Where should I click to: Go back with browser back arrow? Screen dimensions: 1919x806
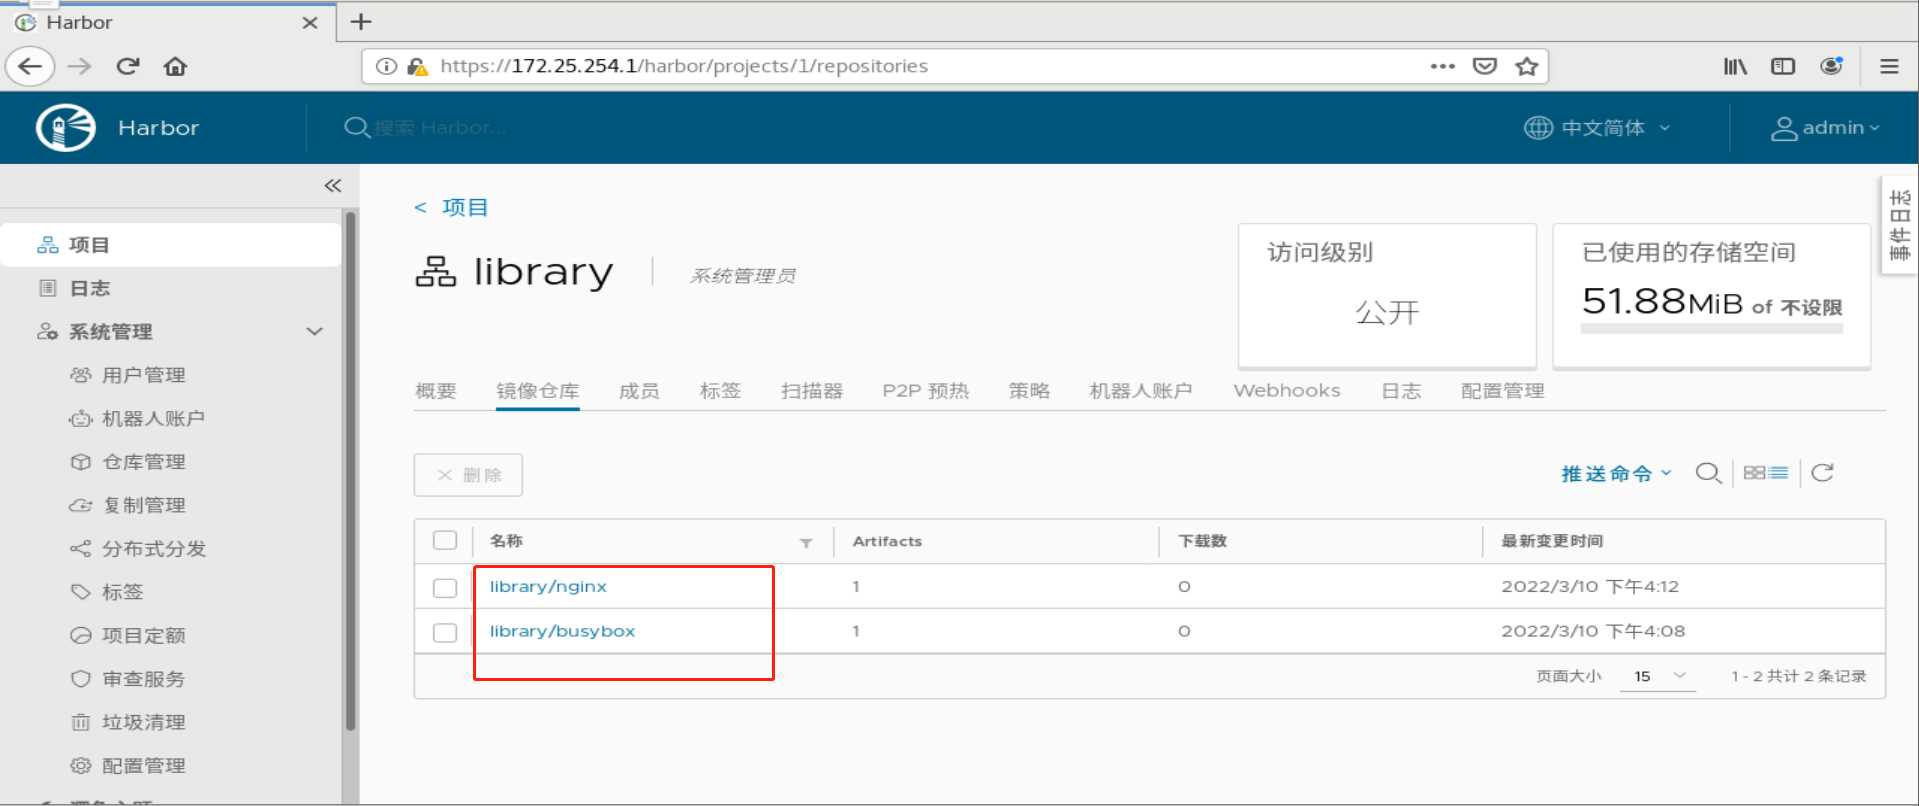tap(30, 66)
